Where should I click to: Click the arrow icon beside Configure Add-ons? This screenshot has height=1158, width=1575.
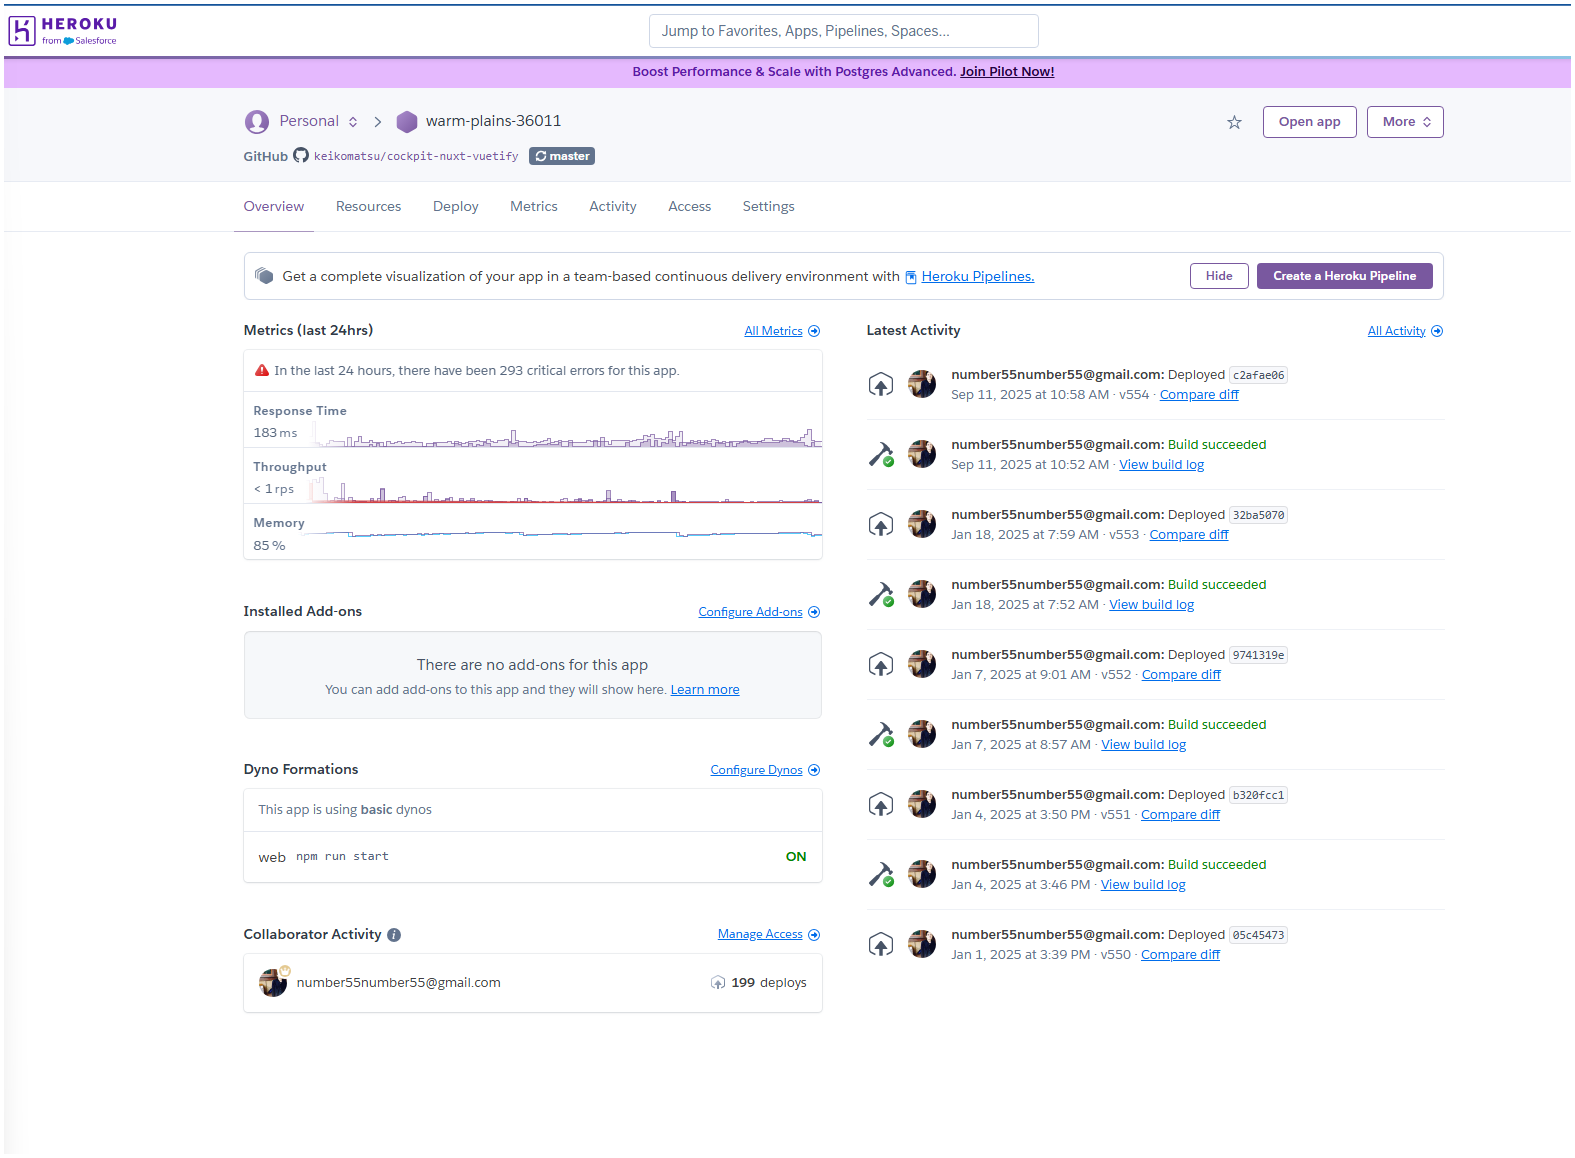[814, 612]
